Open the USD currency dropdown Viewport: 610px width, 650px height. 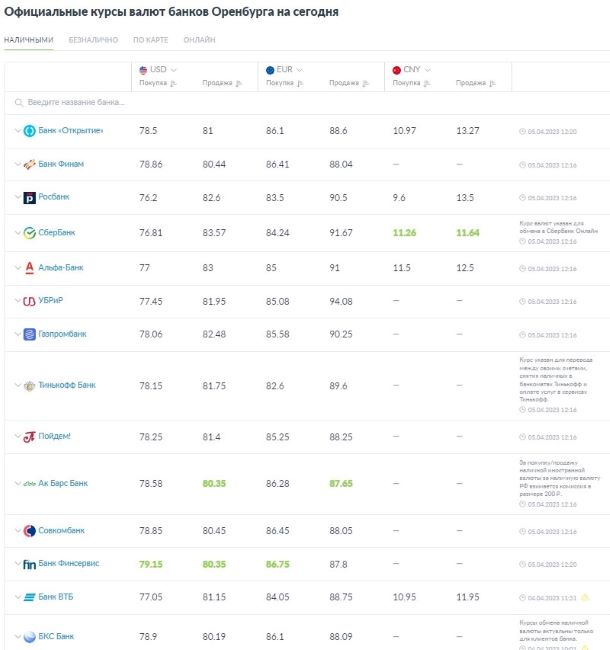174,70
